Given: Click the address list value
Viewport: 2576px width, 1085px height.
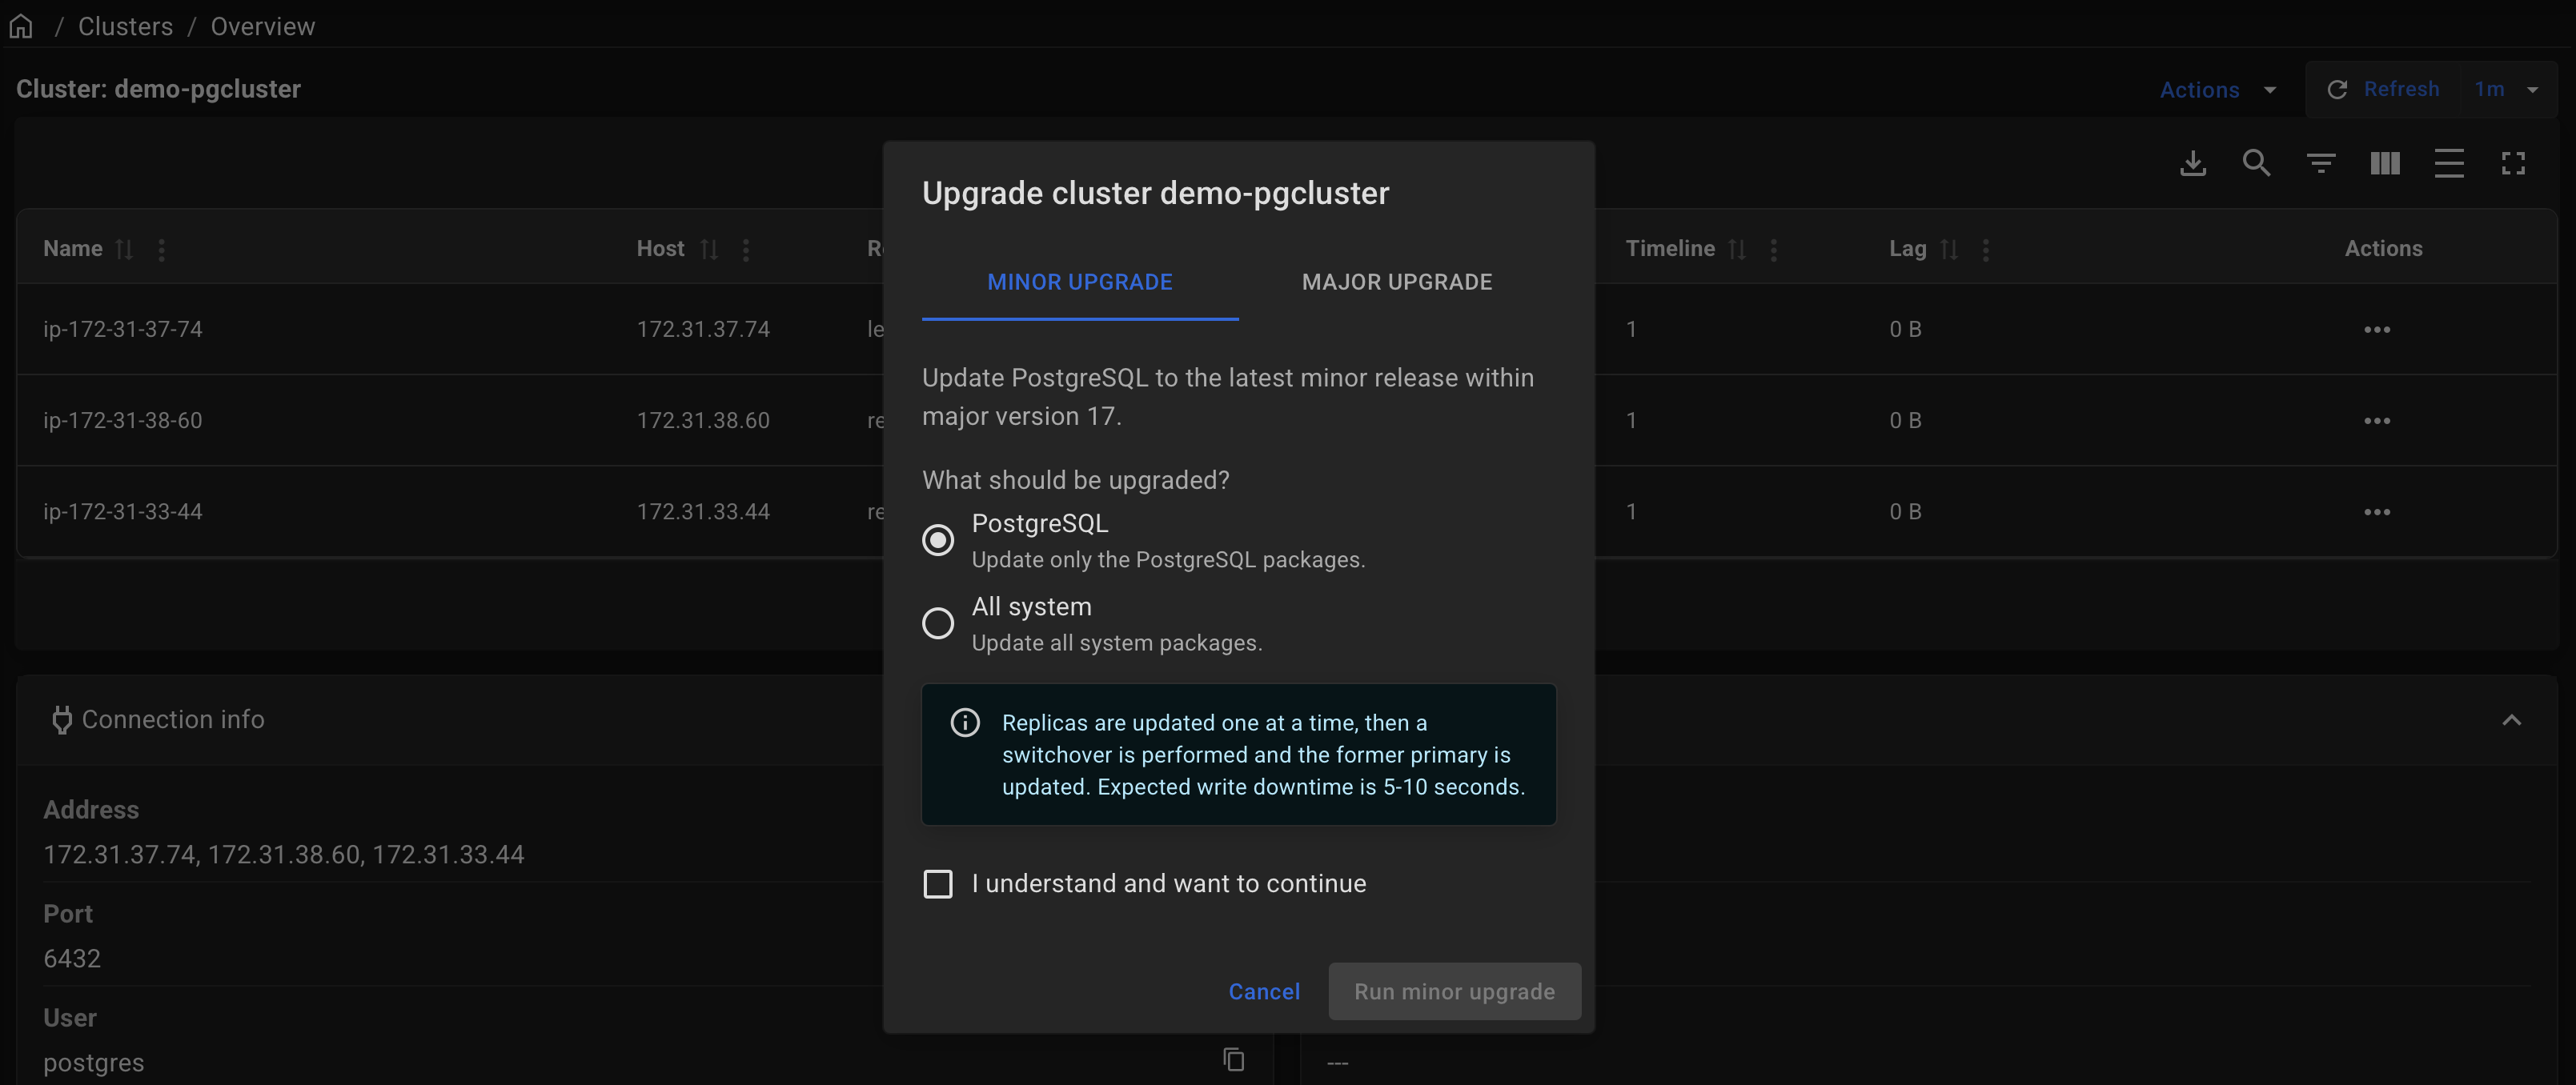Looking at the screenshot, I should tap(283, 854).
